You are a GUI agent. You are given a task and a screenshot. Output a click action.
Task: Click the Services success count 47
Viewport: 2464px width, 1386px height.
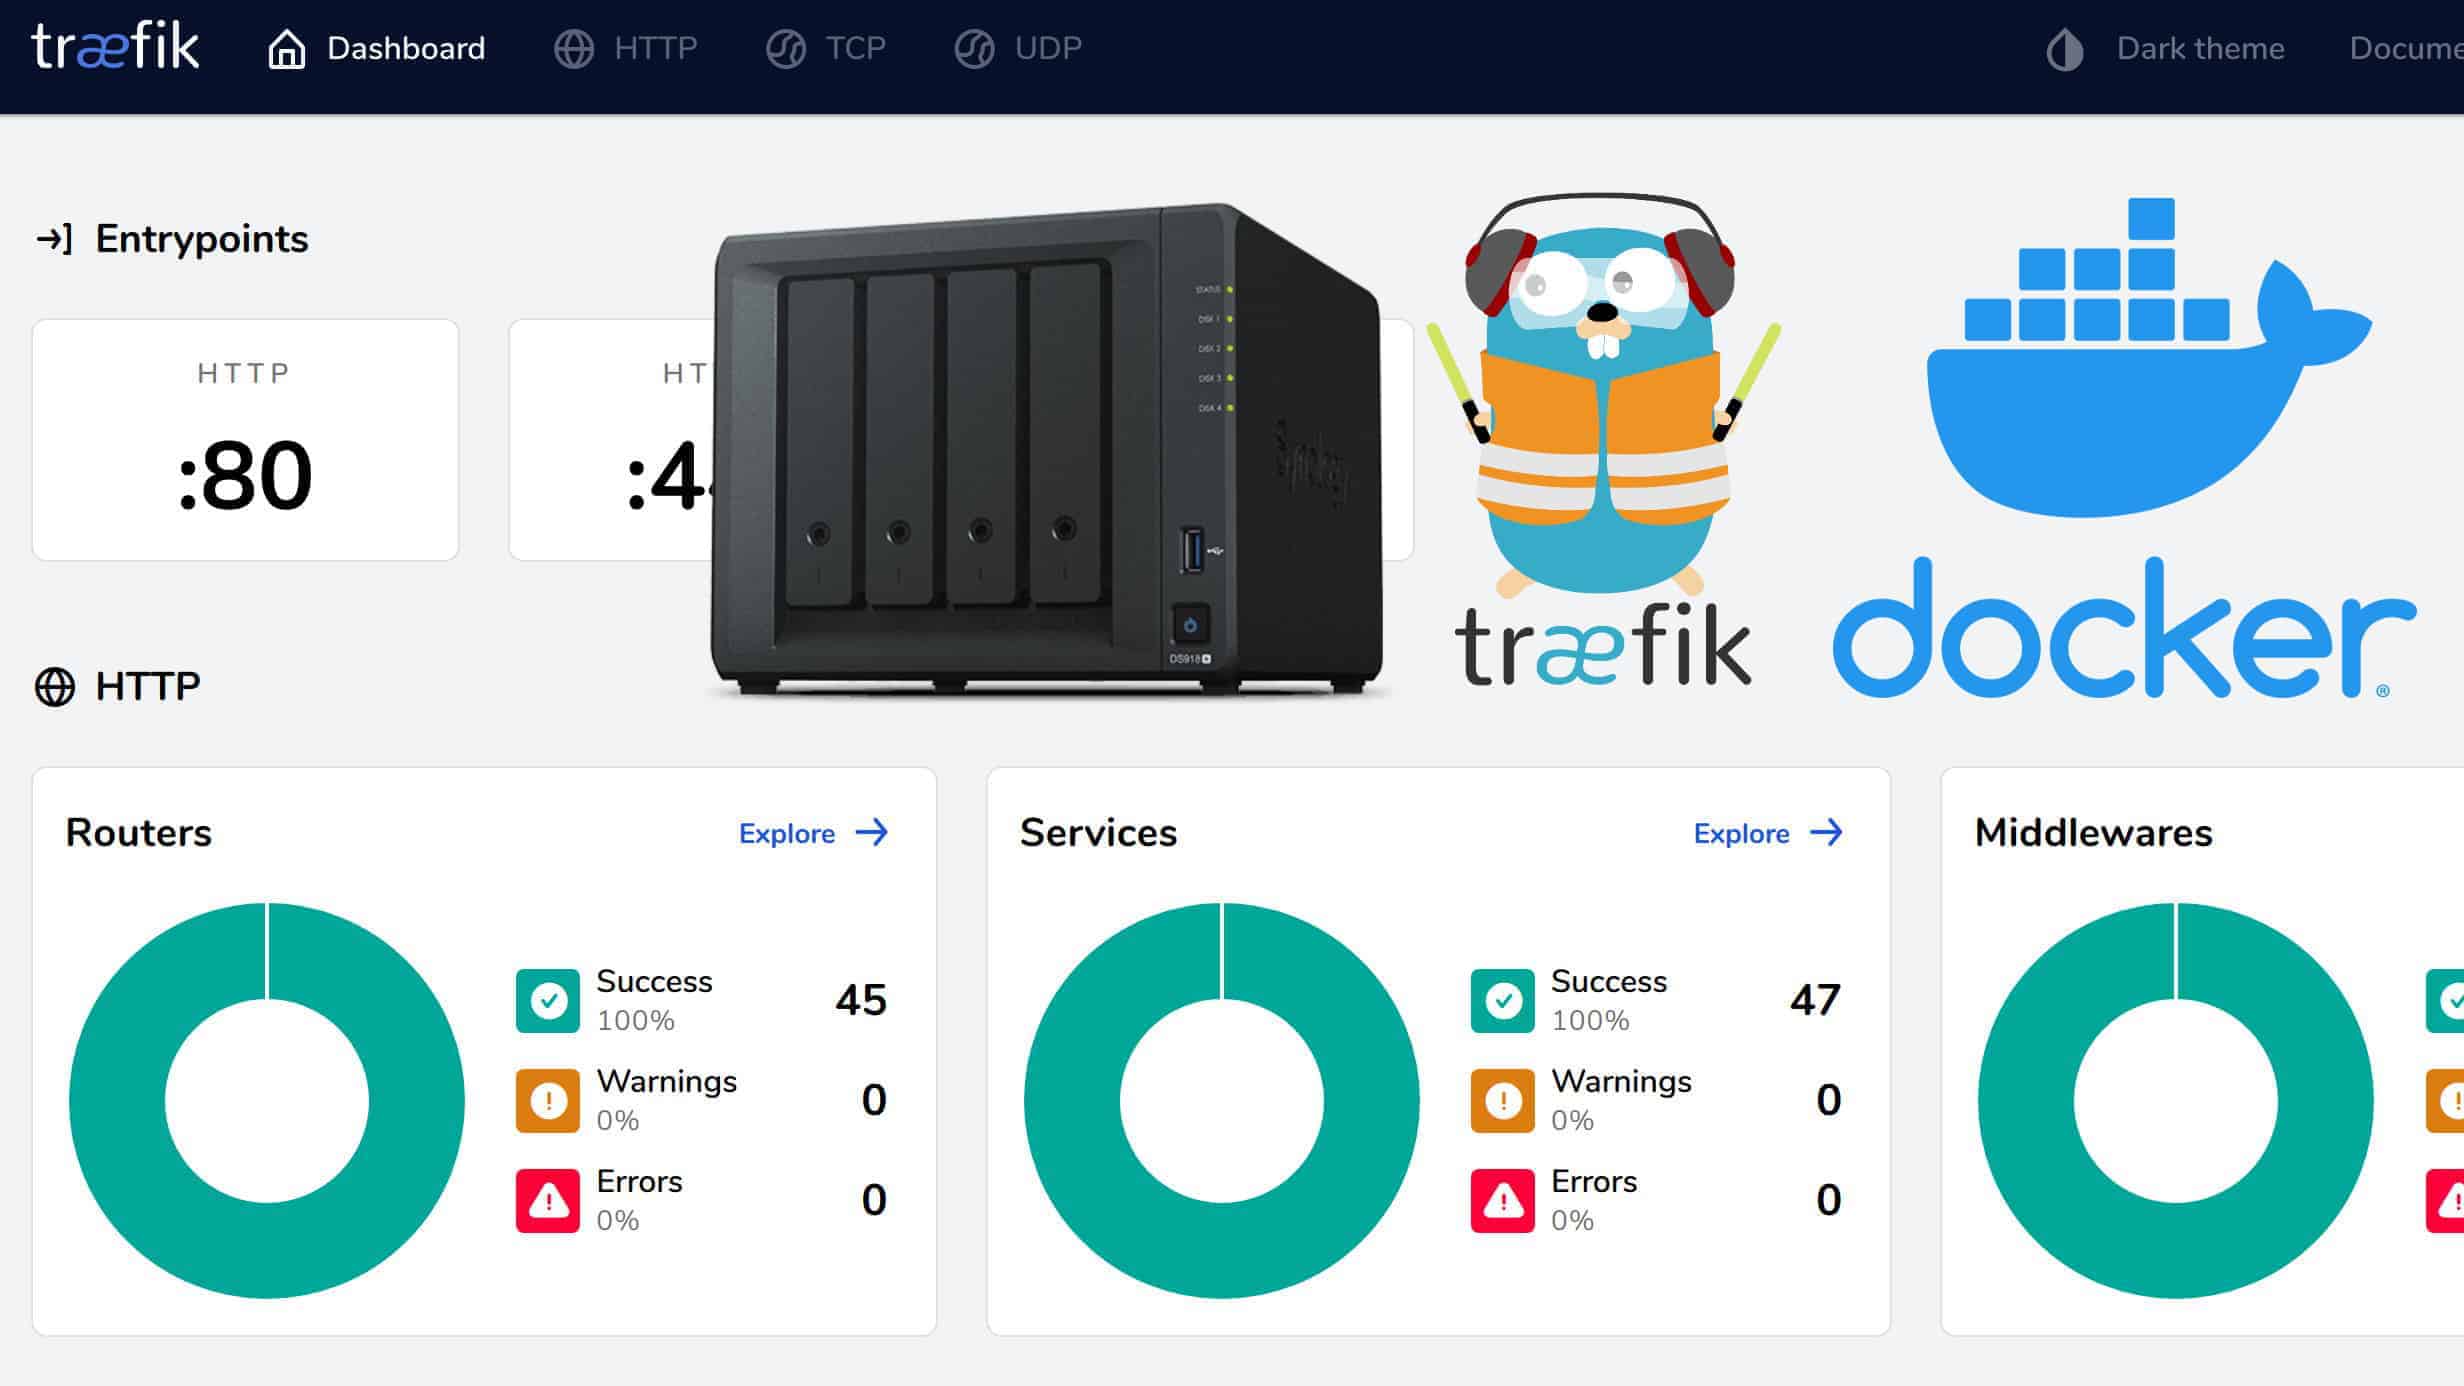[x=1816, y=1000]
